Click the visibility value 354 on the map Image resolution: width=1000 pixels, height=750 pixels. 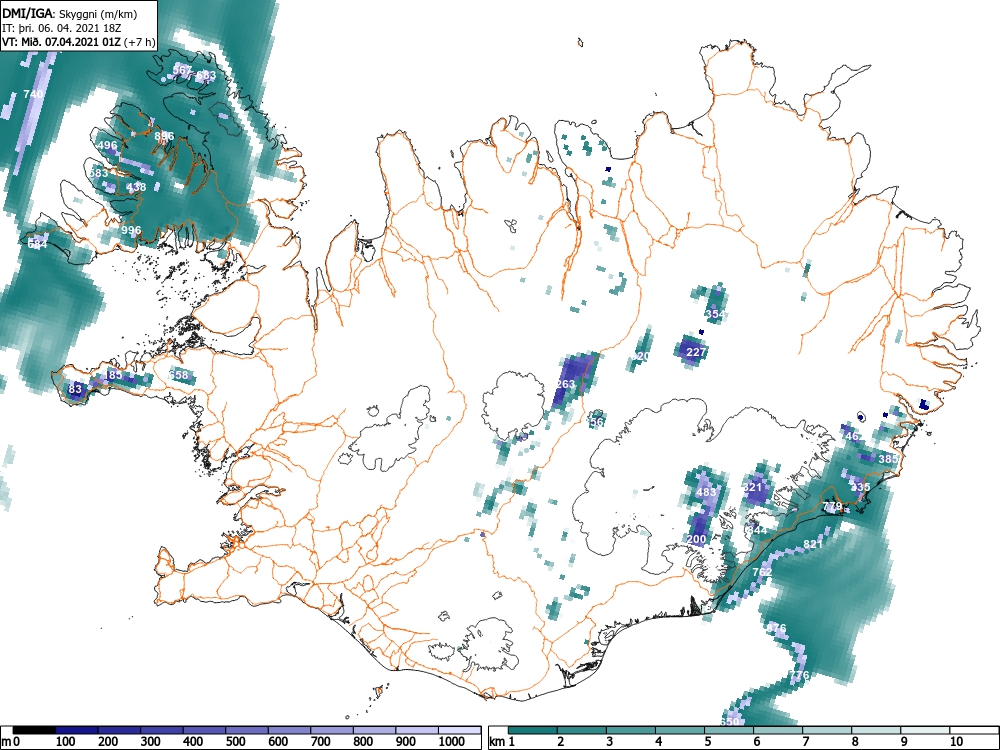pyautogui.click(x=716, y=314)
